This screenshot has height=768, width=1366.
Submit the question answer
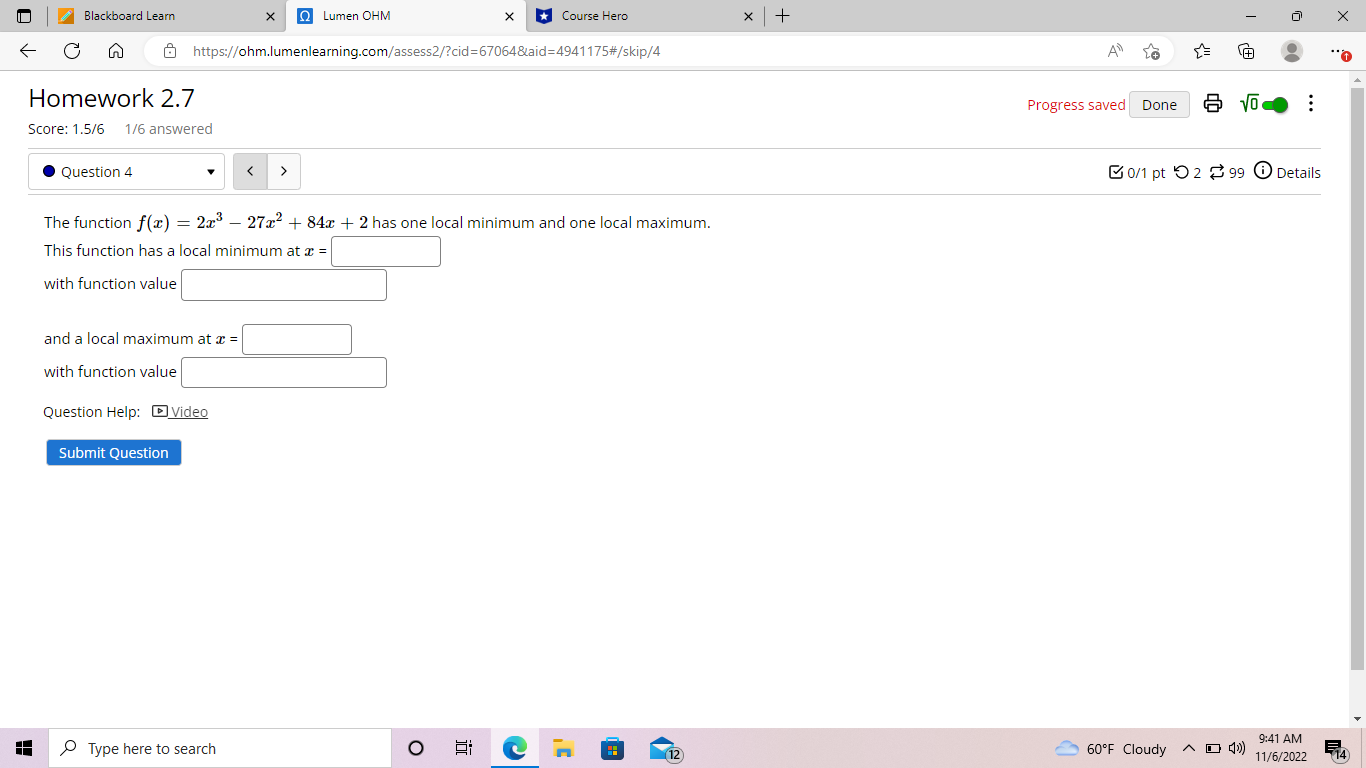[x=114, y=452]
